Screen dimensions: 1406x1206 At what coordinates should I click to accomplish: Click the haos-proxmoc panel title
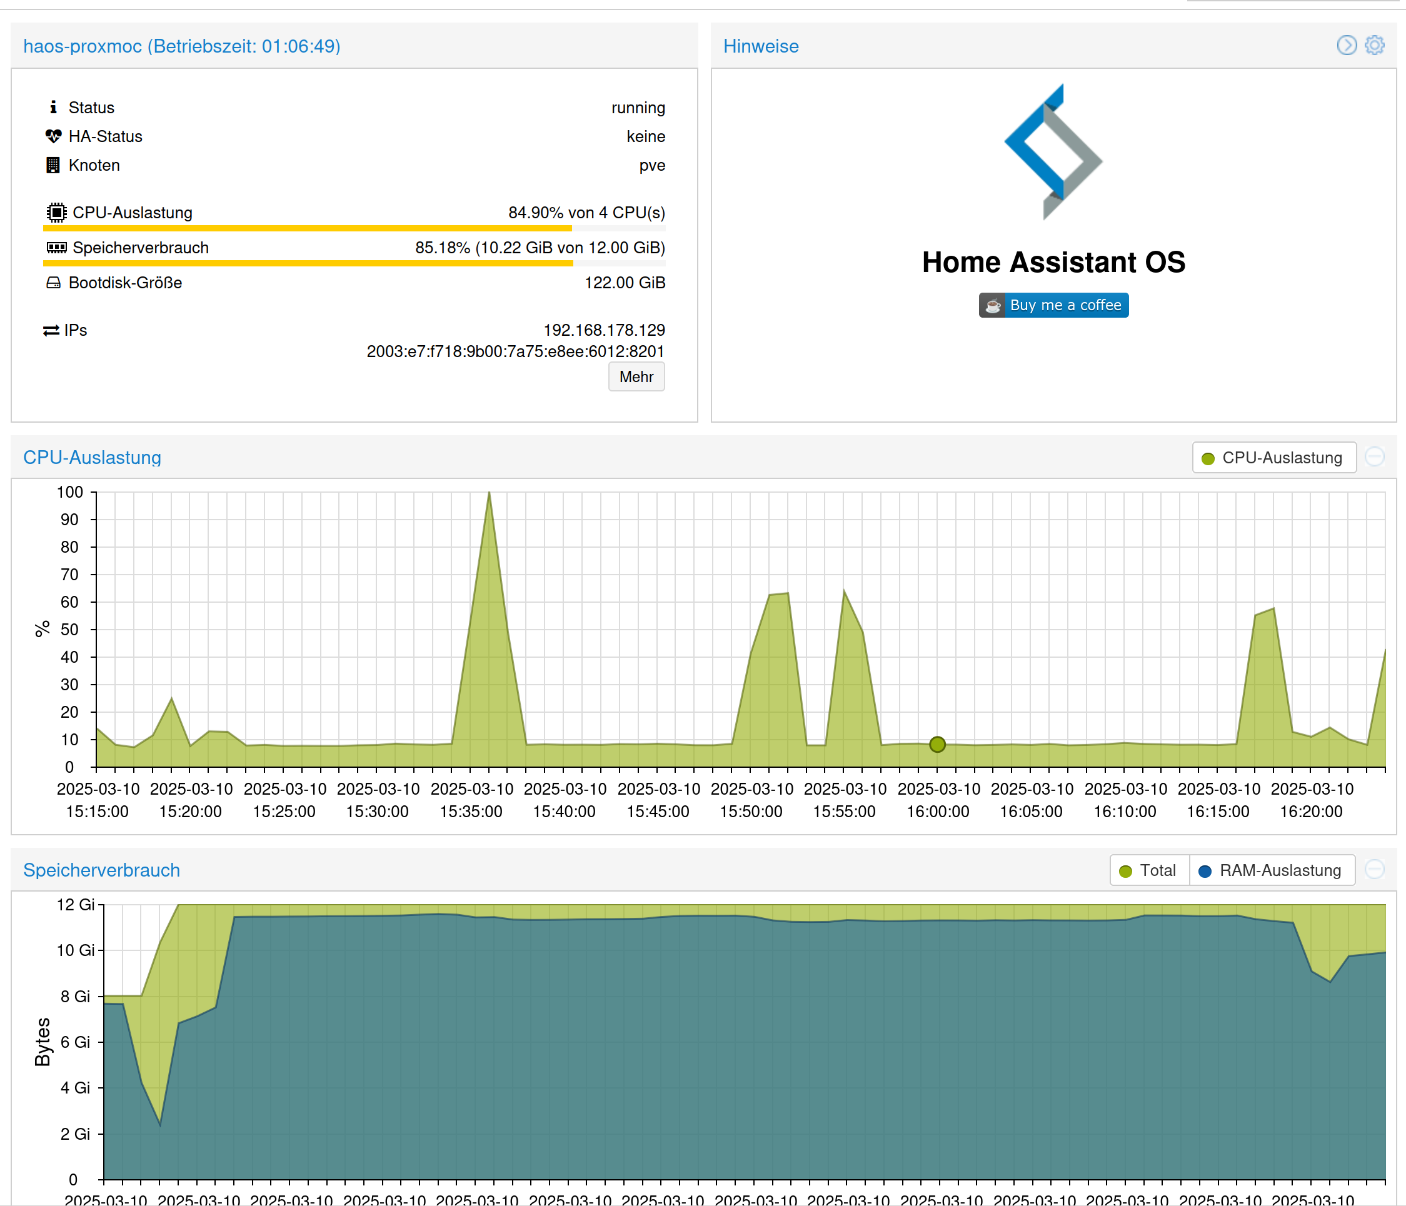click(182, 46)
